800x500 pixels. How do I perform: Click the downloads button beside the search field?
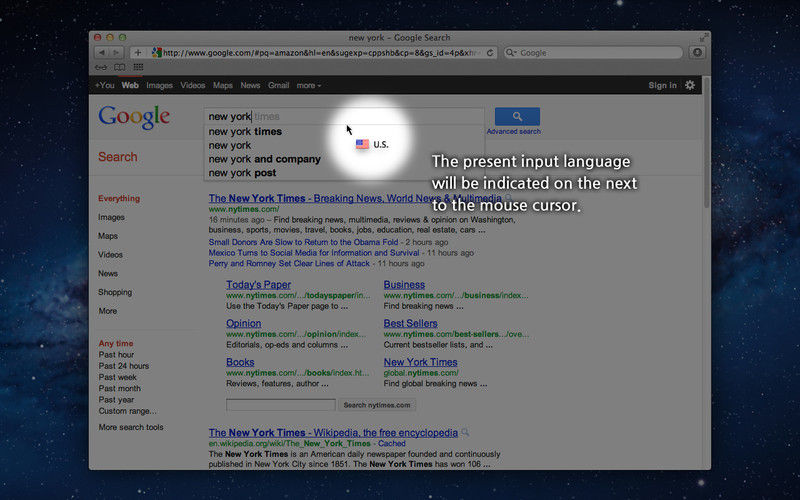(697, 53)
